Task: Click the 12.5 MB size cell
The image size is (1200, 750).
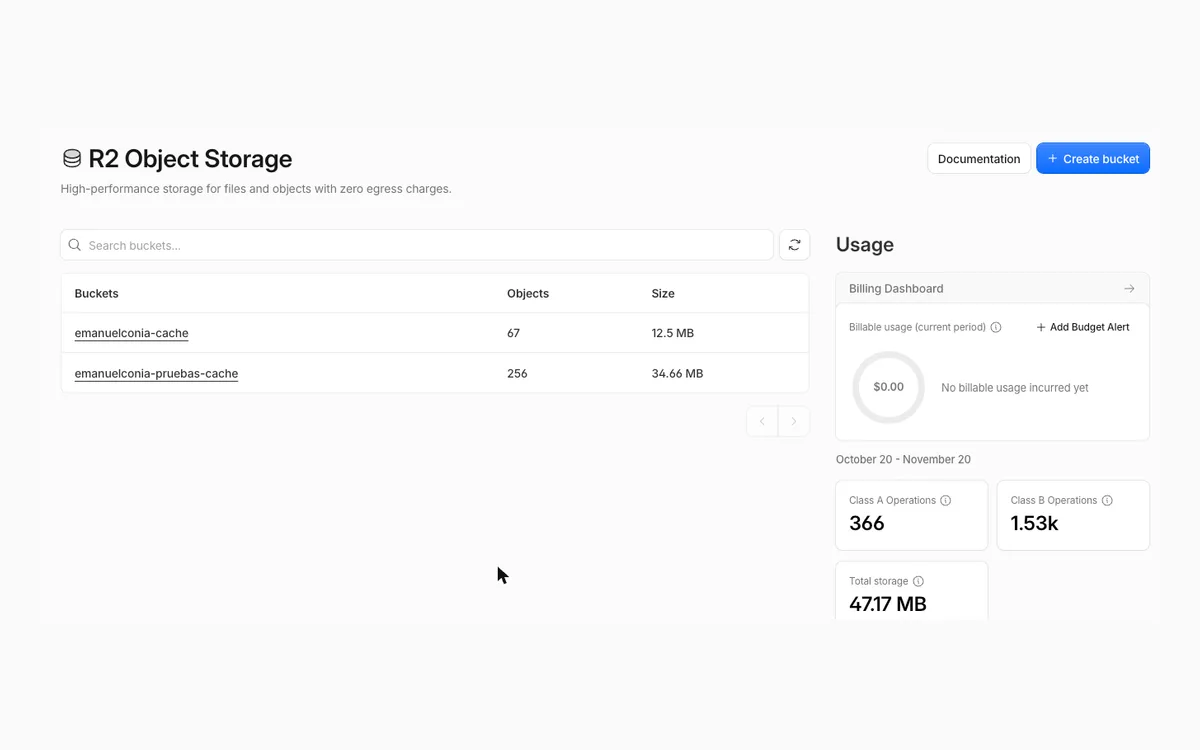Action: tap(673, 333)
